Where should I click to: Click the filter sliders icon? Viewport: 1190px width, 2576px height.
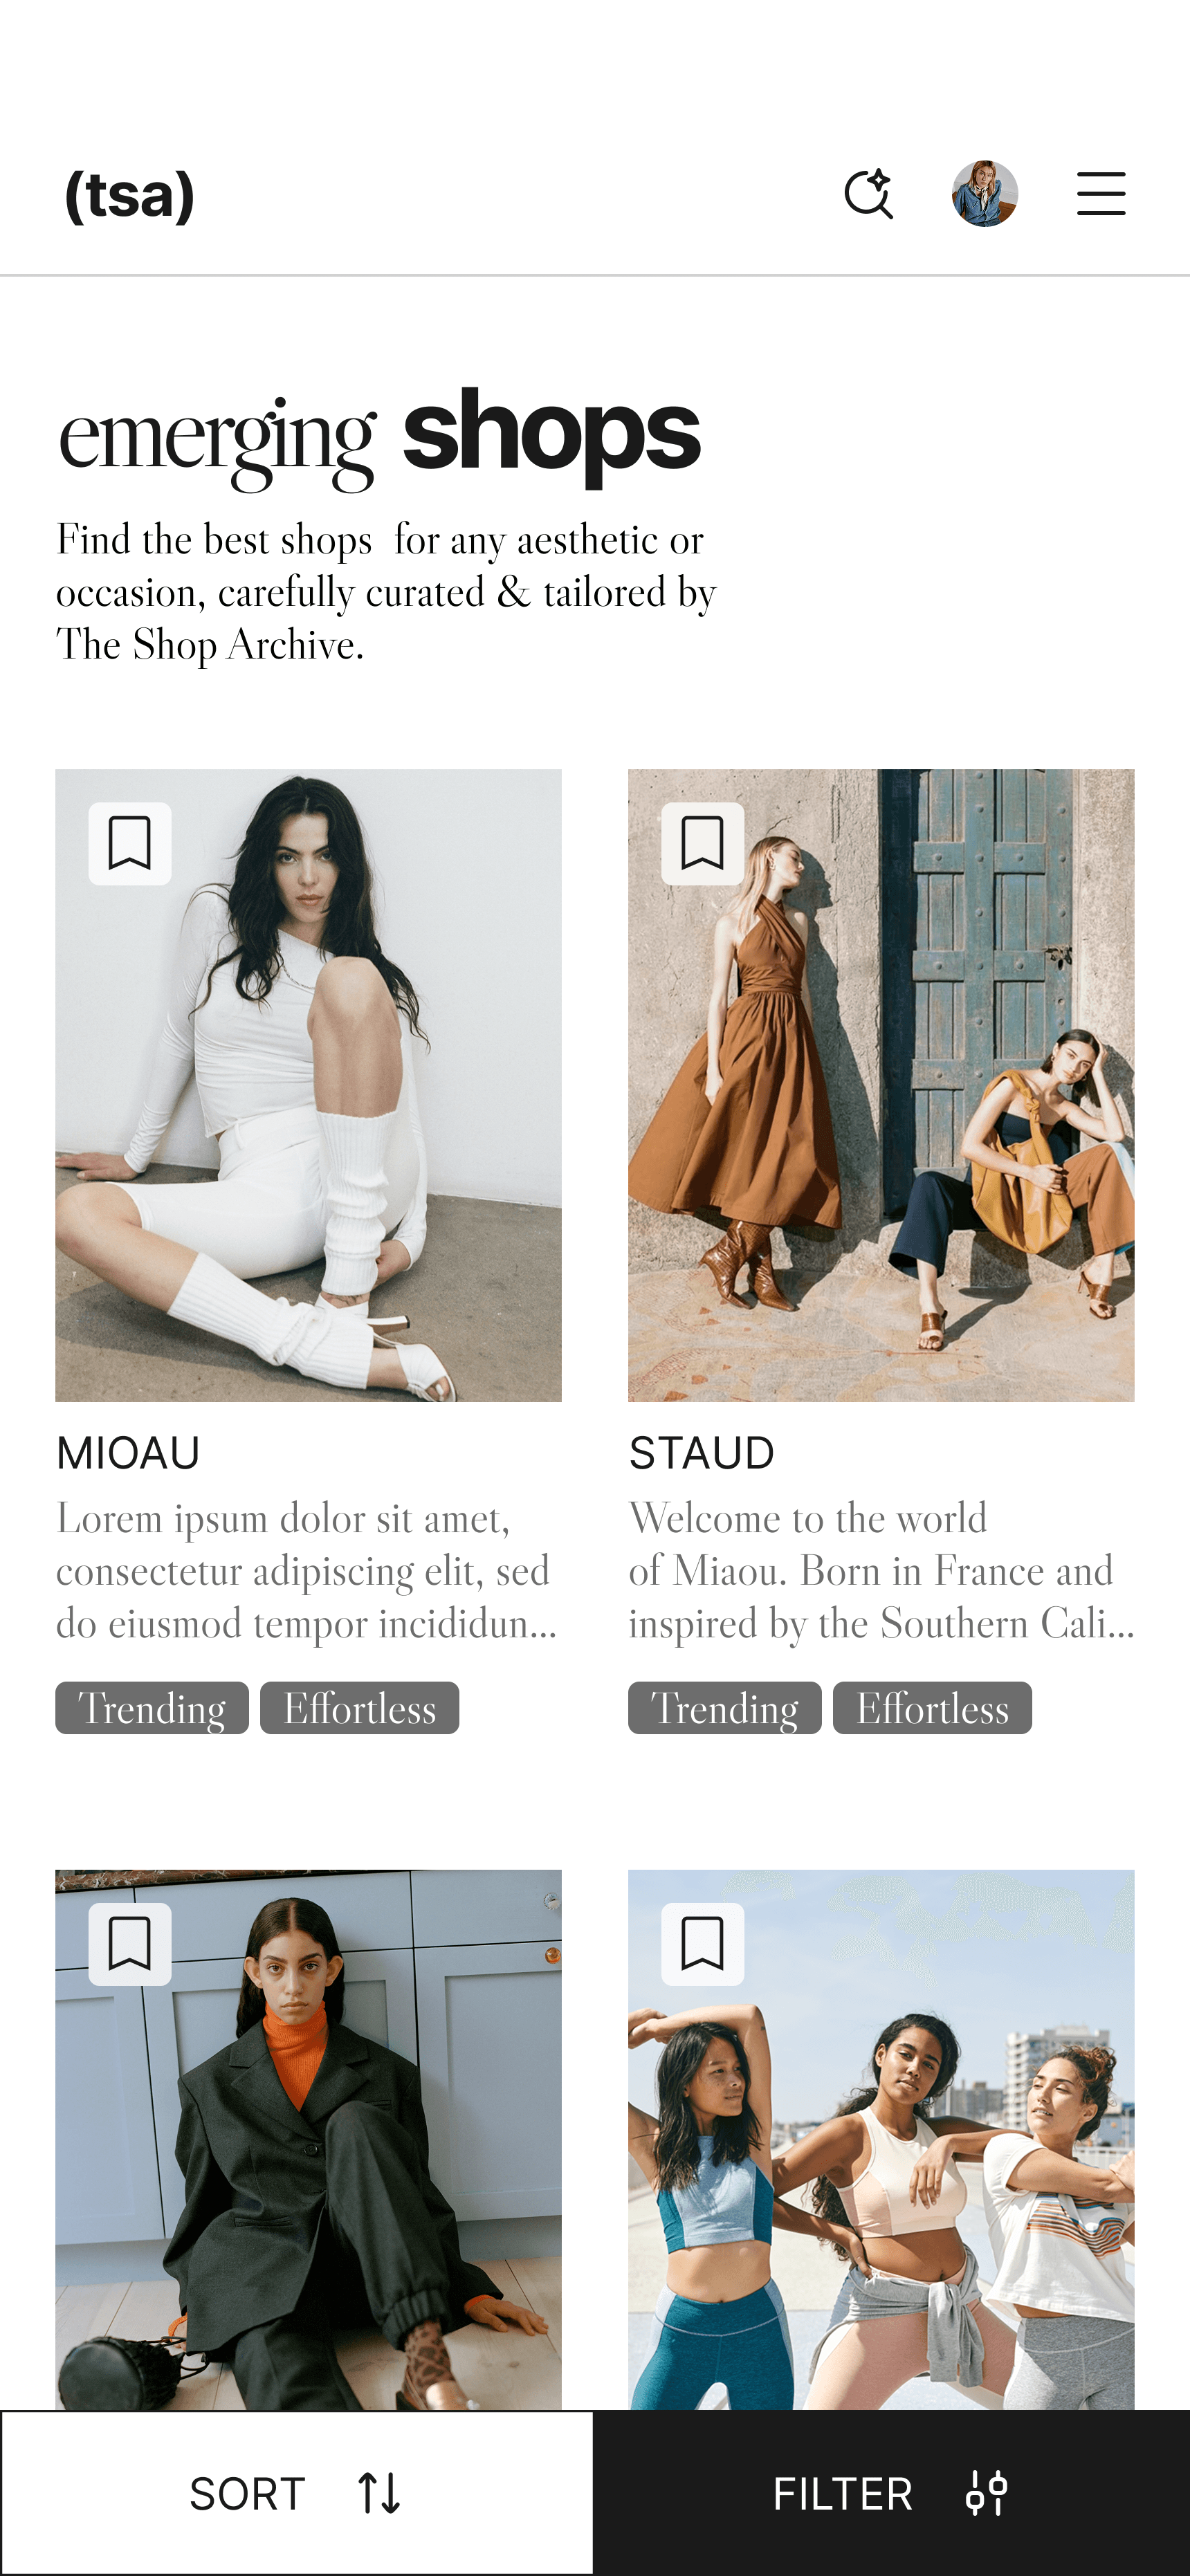[987, 2493]
